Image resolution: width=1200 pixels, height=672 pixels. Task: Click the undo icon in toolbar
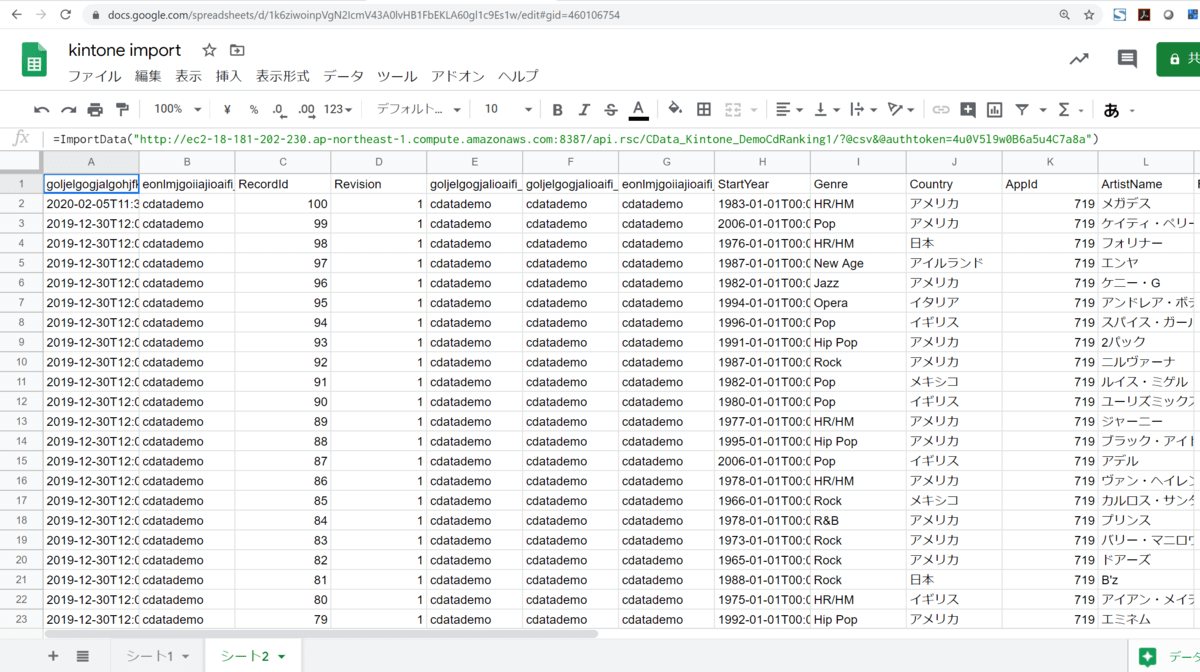(41, 110)
